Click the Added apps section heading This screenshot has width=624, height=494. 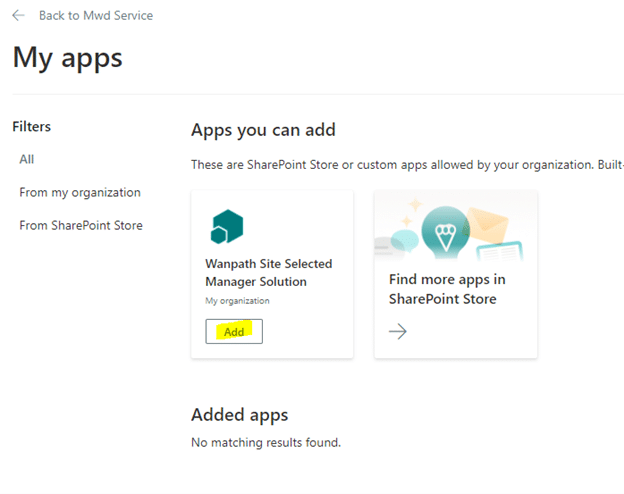pyautogui.click(x=239, y=415)
